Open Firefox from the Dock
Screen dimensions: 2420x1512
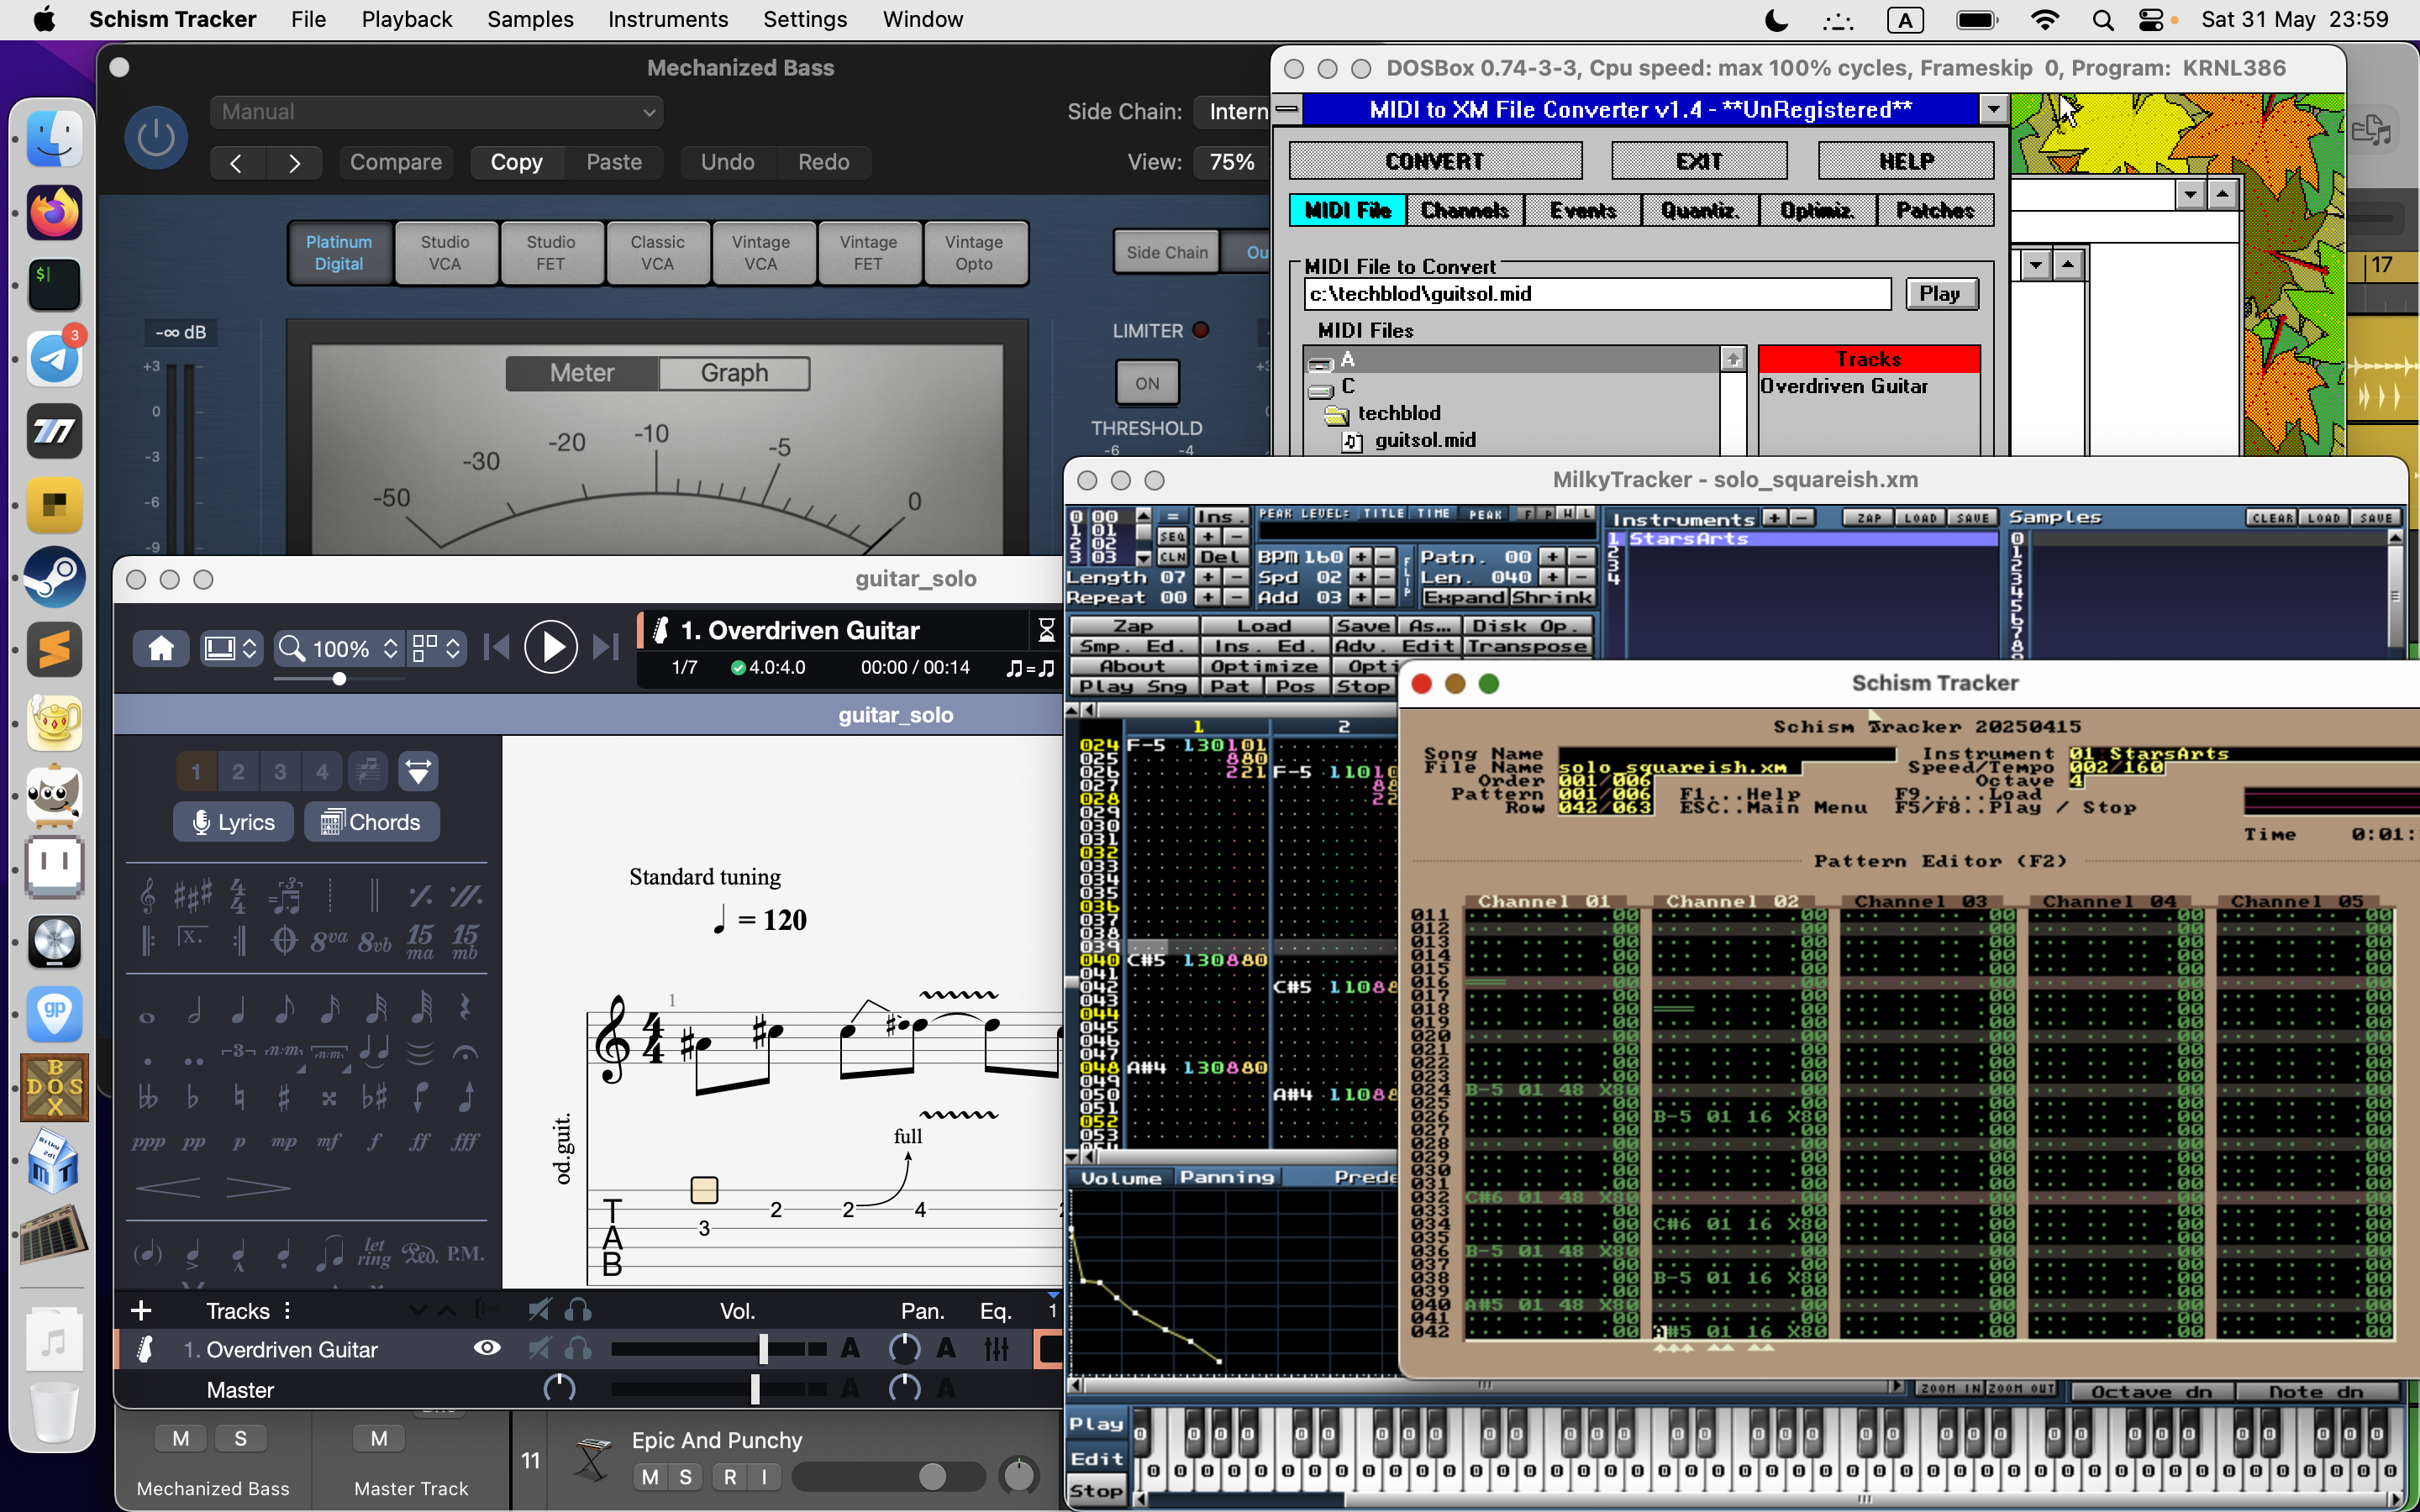coord(54,212)
